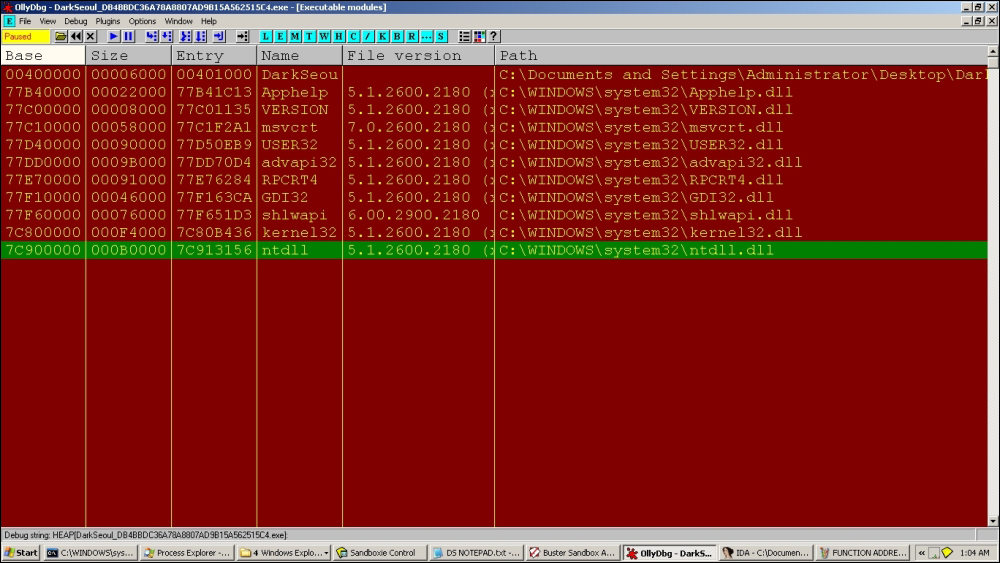
Task: Open the Plugins menu
Action: (x=108, y=21)
